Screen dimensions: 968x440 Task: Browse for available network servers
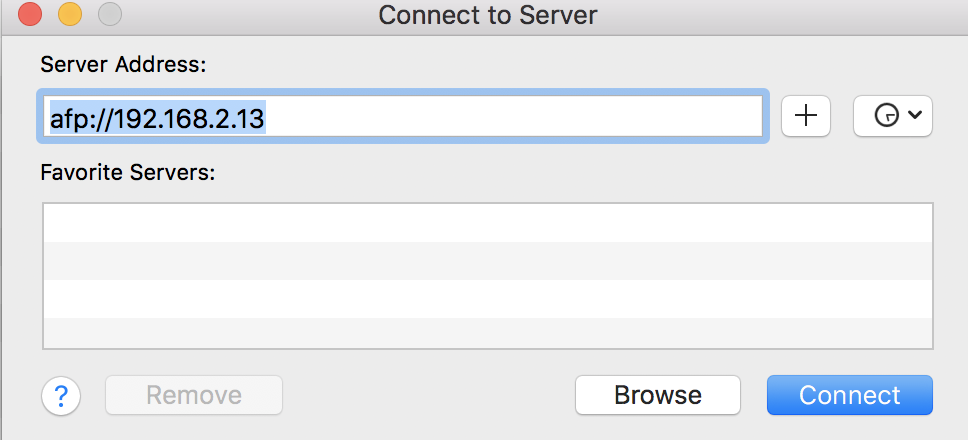(x=657, y=395)
